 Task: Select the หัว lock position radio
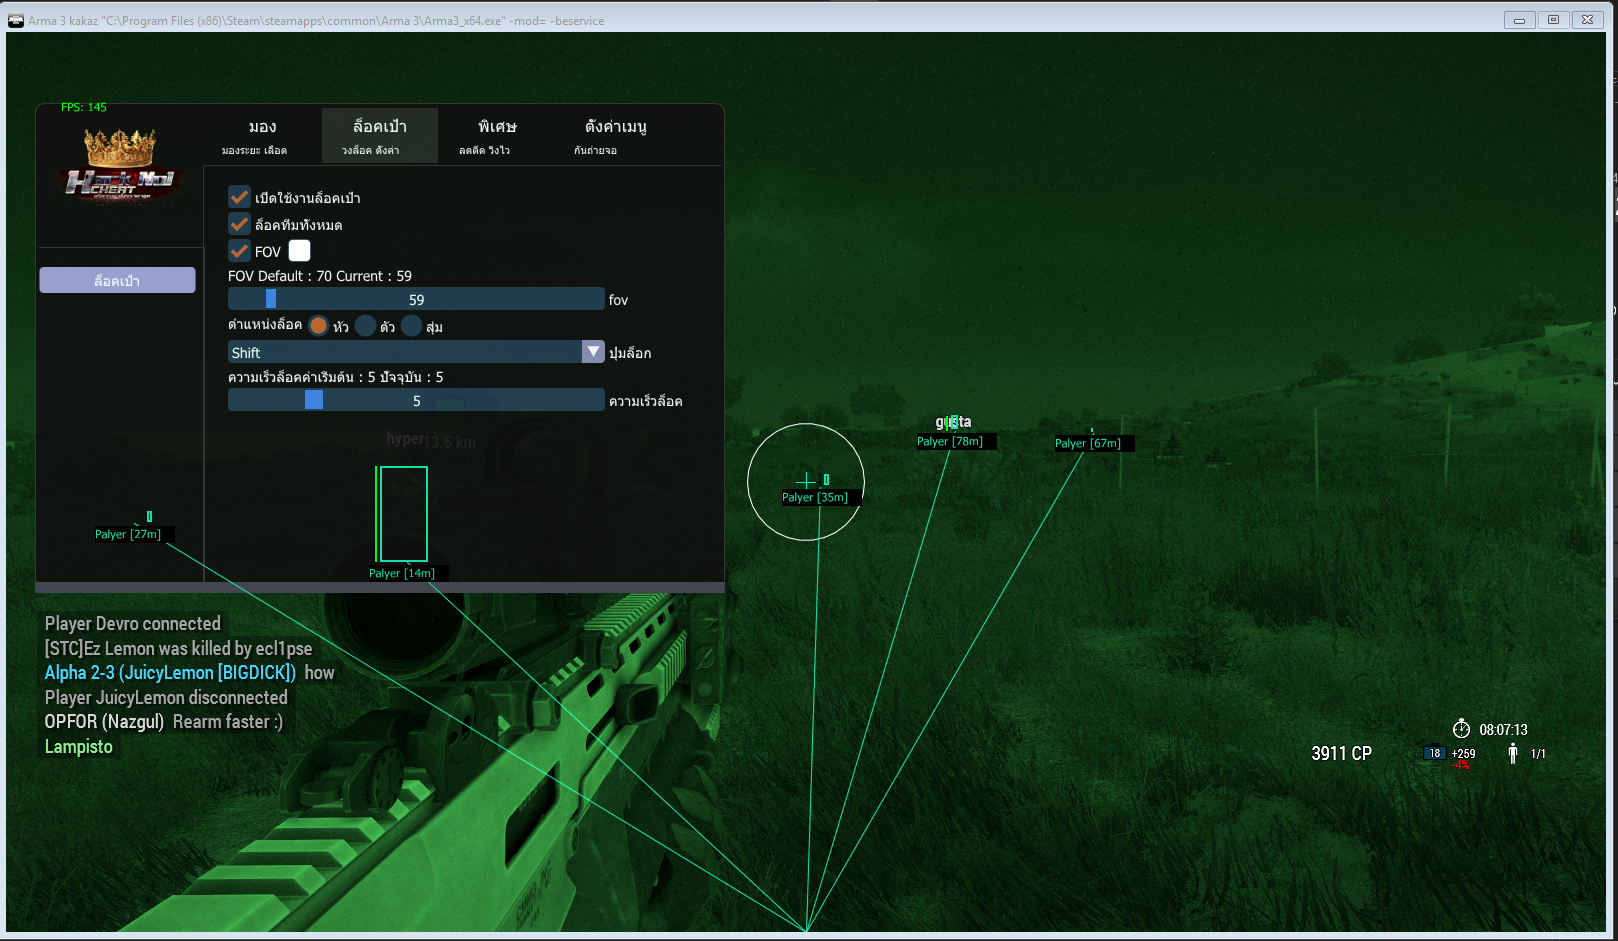(x=318, y=326)
